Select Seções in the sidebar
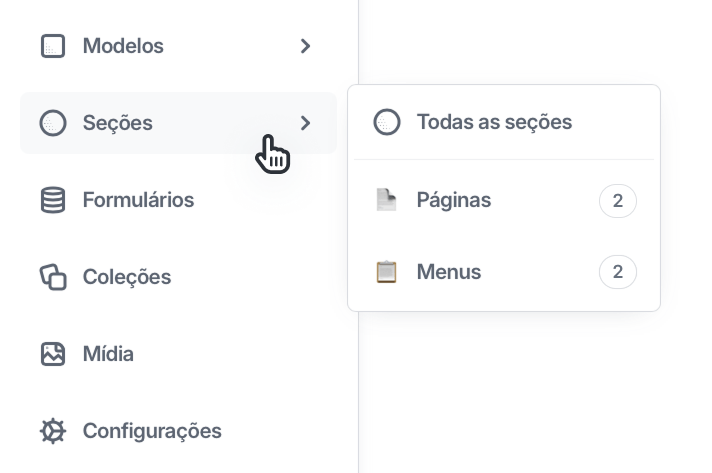The width and height of the screenshot is (712, 473). pos(178,123)
